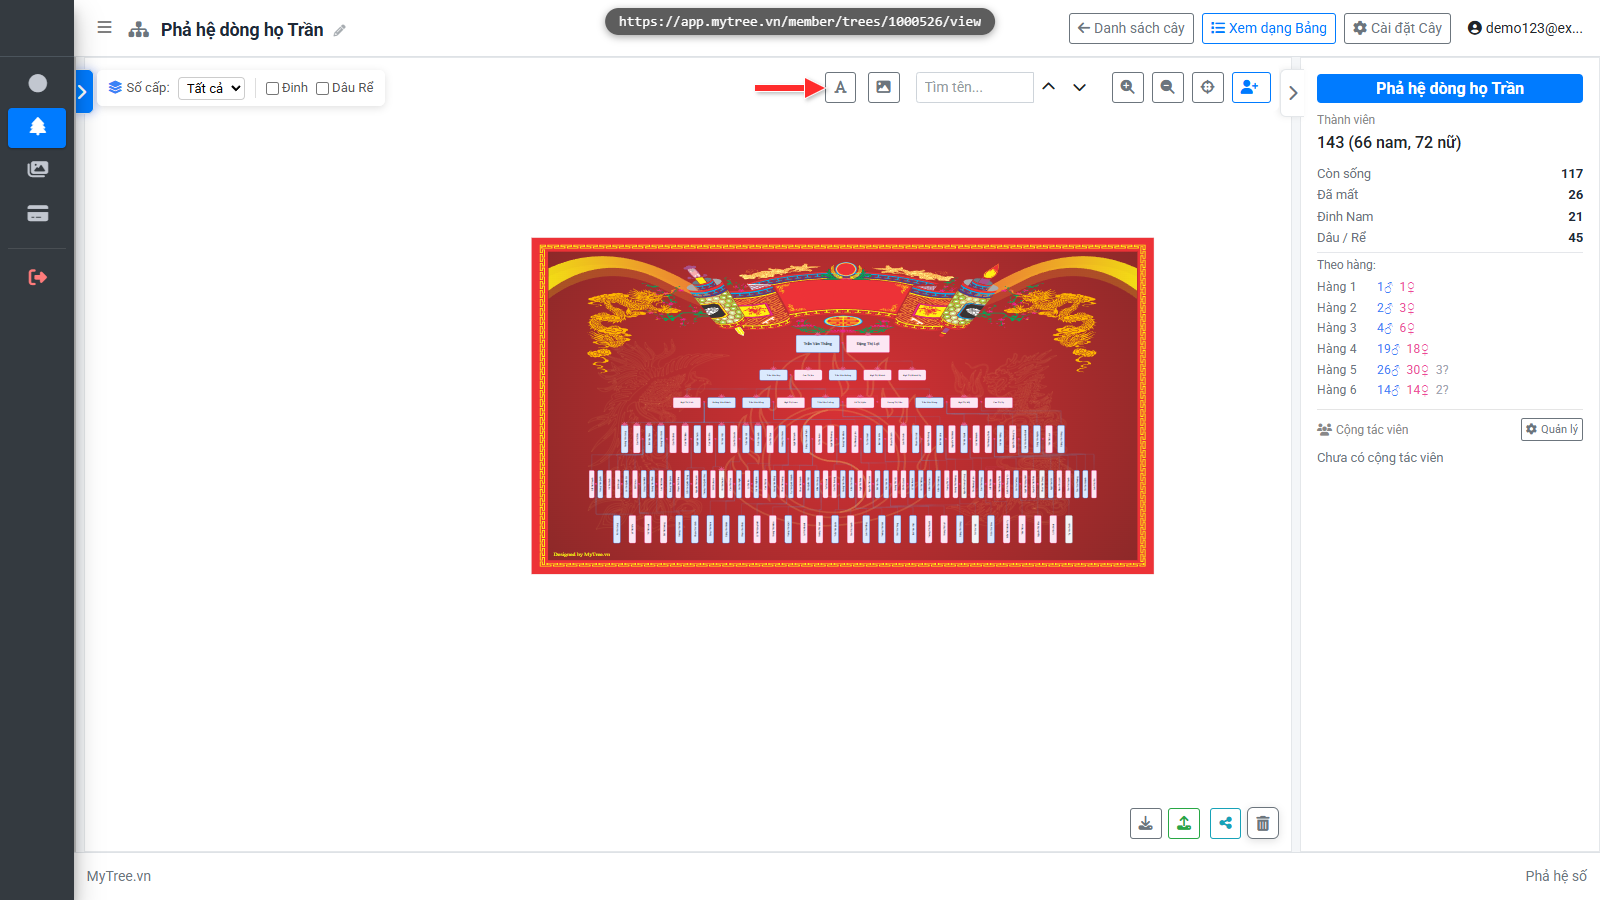Image resolution: width=1600 pixels, height=900 pixels.
Task: Download the tree with the download icon
Action: [1146, 823]
